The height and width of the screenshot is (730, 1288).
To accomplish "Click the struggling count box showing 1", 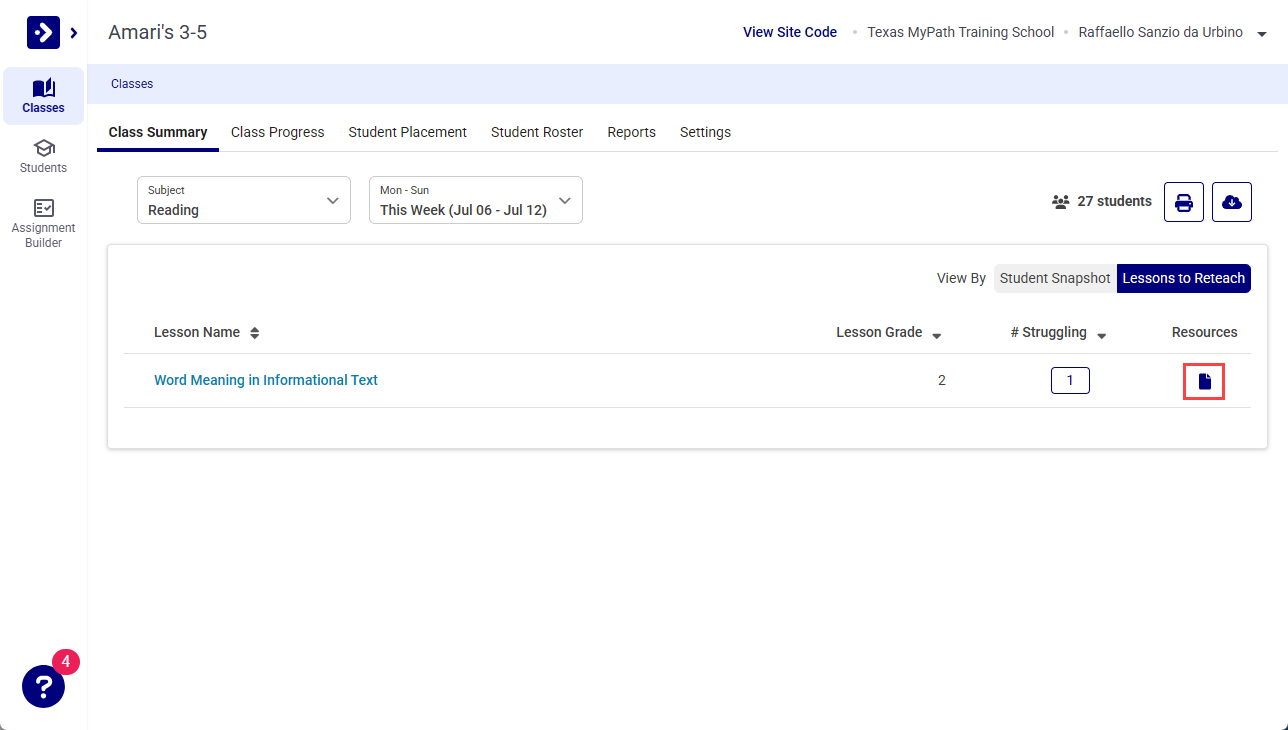I will [1070, 381].
